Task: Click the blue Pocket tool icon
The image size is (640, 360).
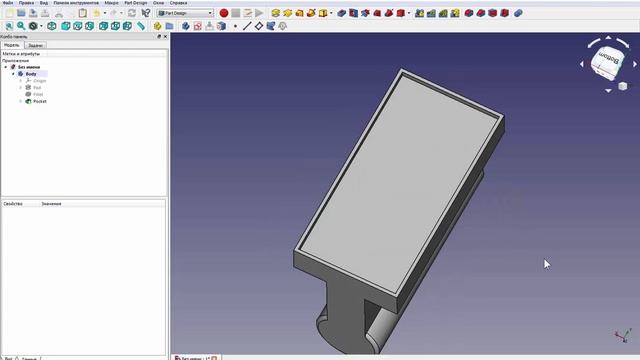Action: coord(342,13)
